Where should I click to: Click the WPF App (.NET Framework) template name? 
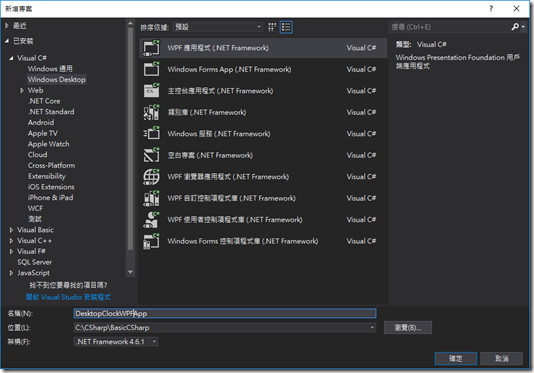coord(218,48)
